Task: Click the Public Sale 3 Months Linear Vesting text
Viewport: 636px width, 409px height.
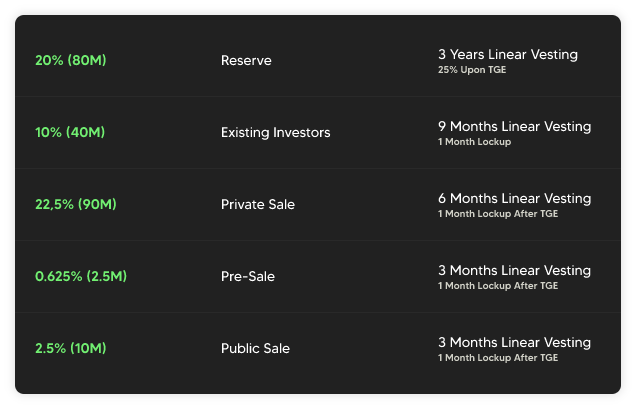Action: [514, 342]
